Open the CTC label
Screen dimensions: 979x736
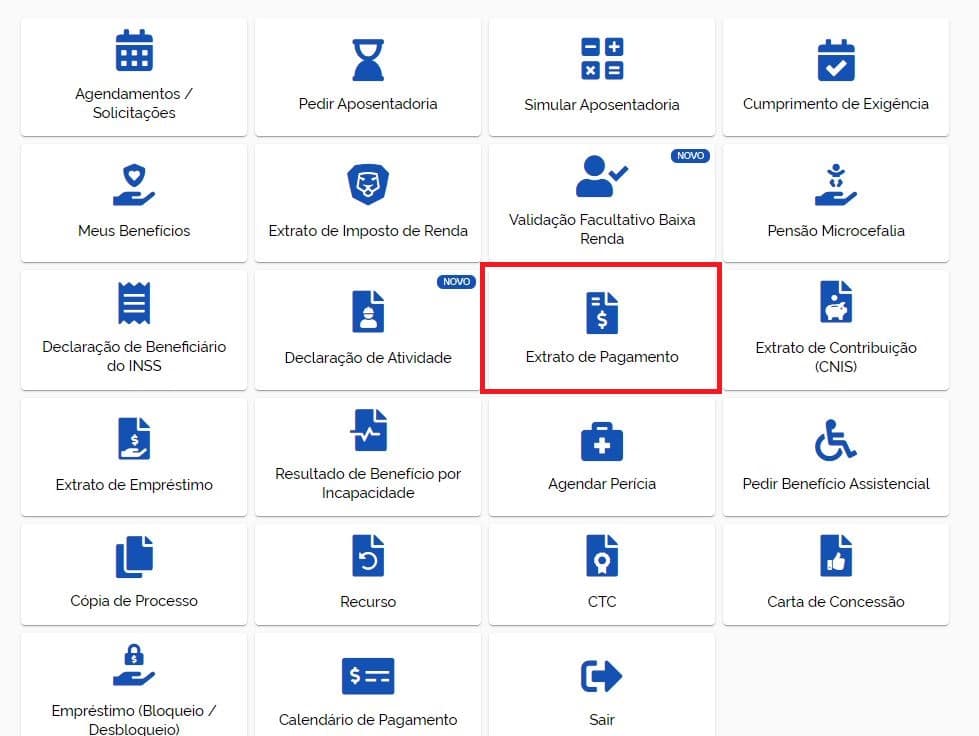tap(602, 602)
